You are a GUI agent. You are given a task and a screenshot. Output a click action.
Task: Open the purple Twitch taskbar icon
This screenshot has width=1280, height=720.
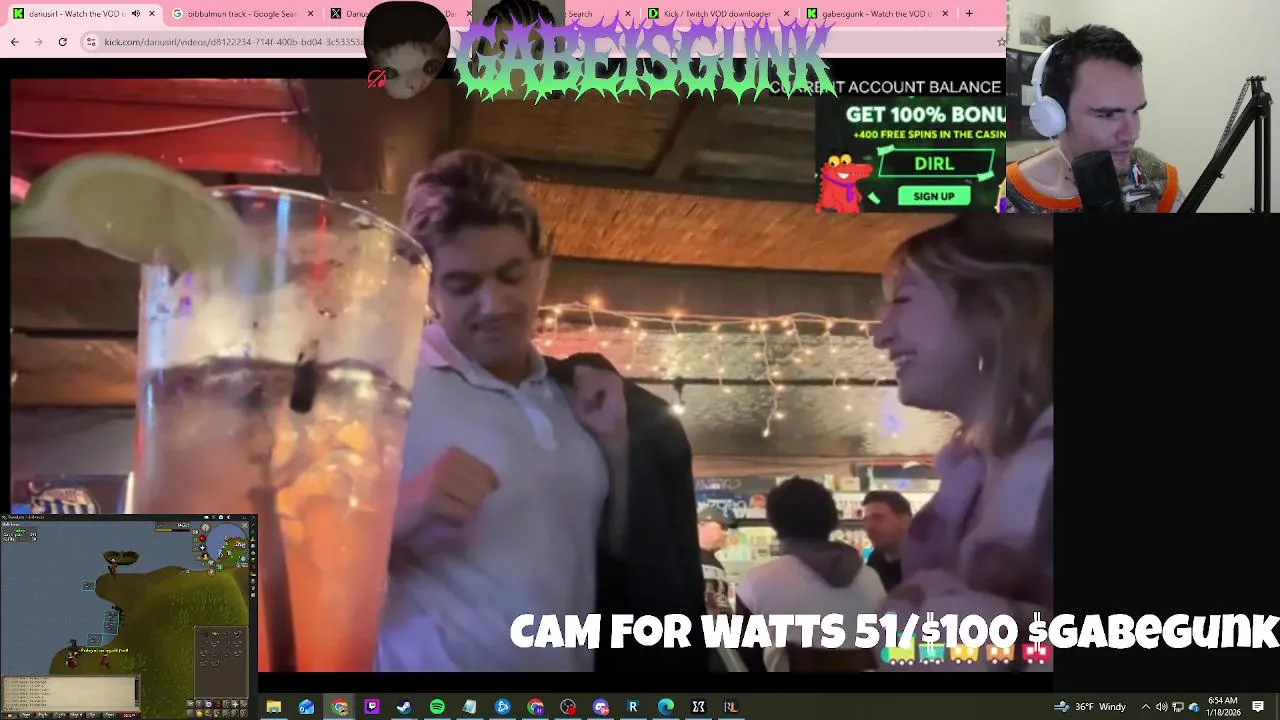(372, 707)
